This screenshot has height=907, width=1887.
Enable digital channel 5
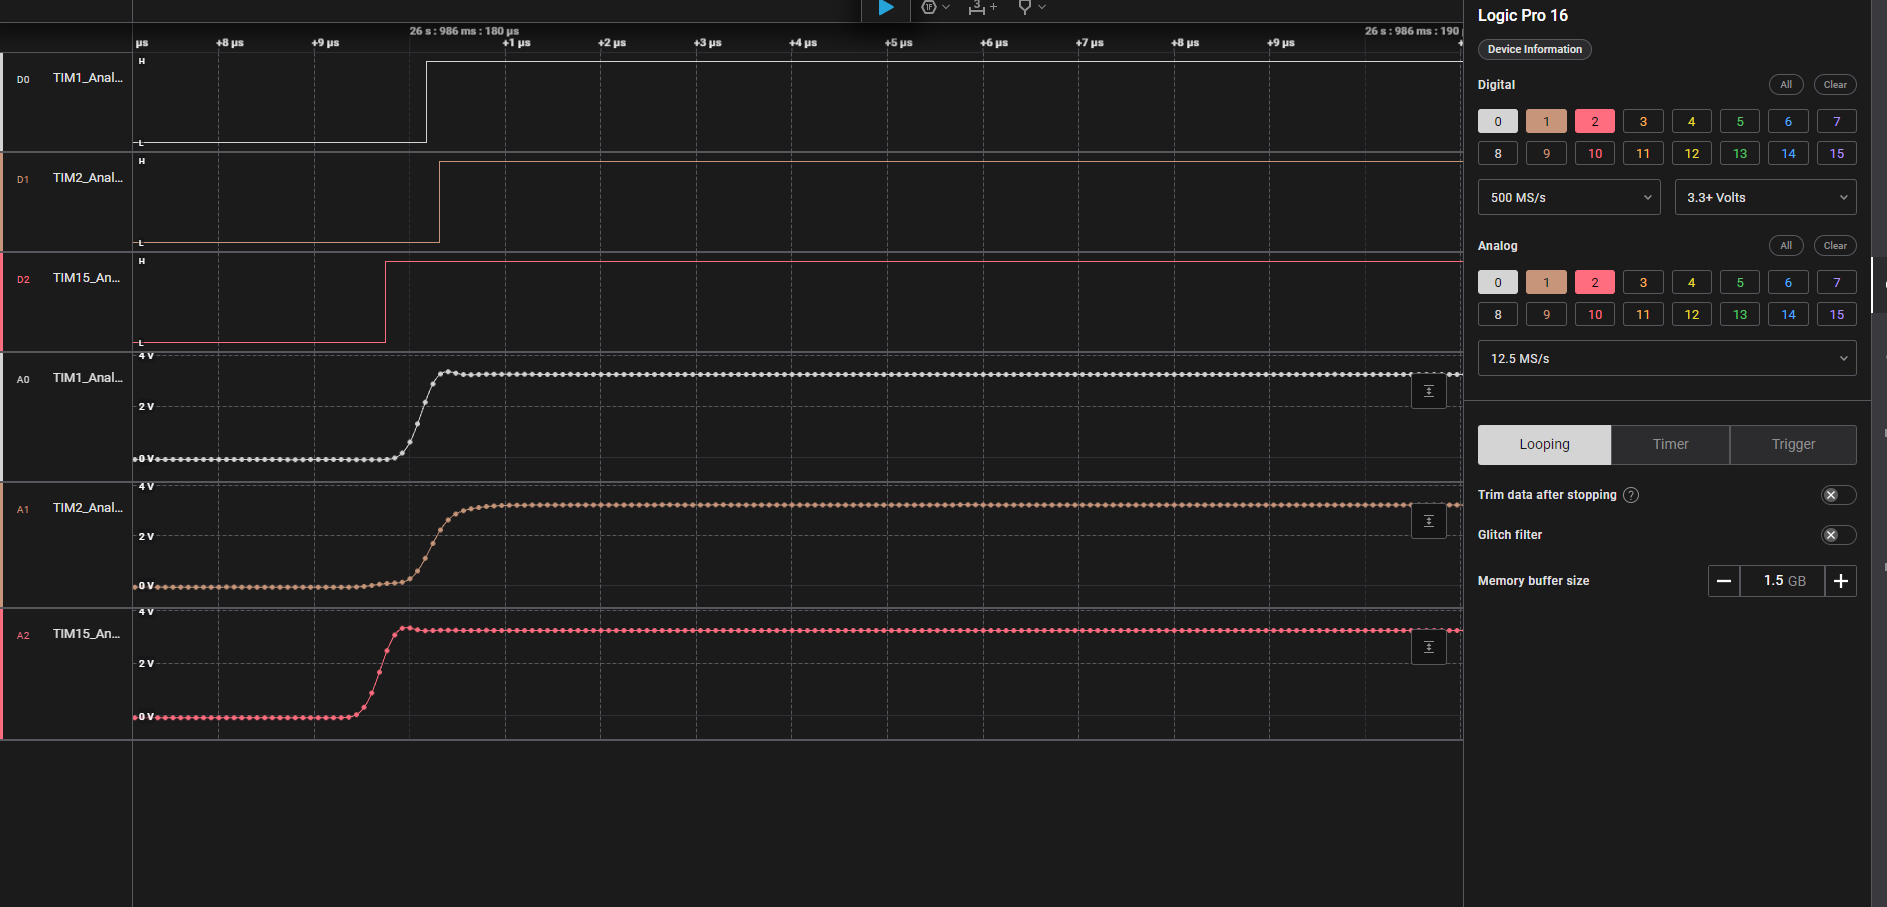click(x=1740, y=120)
